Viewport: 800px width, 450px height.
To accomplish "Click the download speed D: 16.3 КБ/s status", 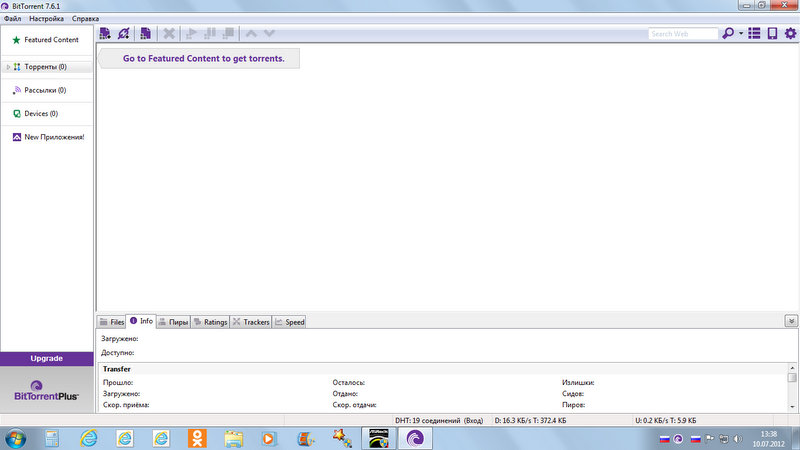I will point(530,420).
